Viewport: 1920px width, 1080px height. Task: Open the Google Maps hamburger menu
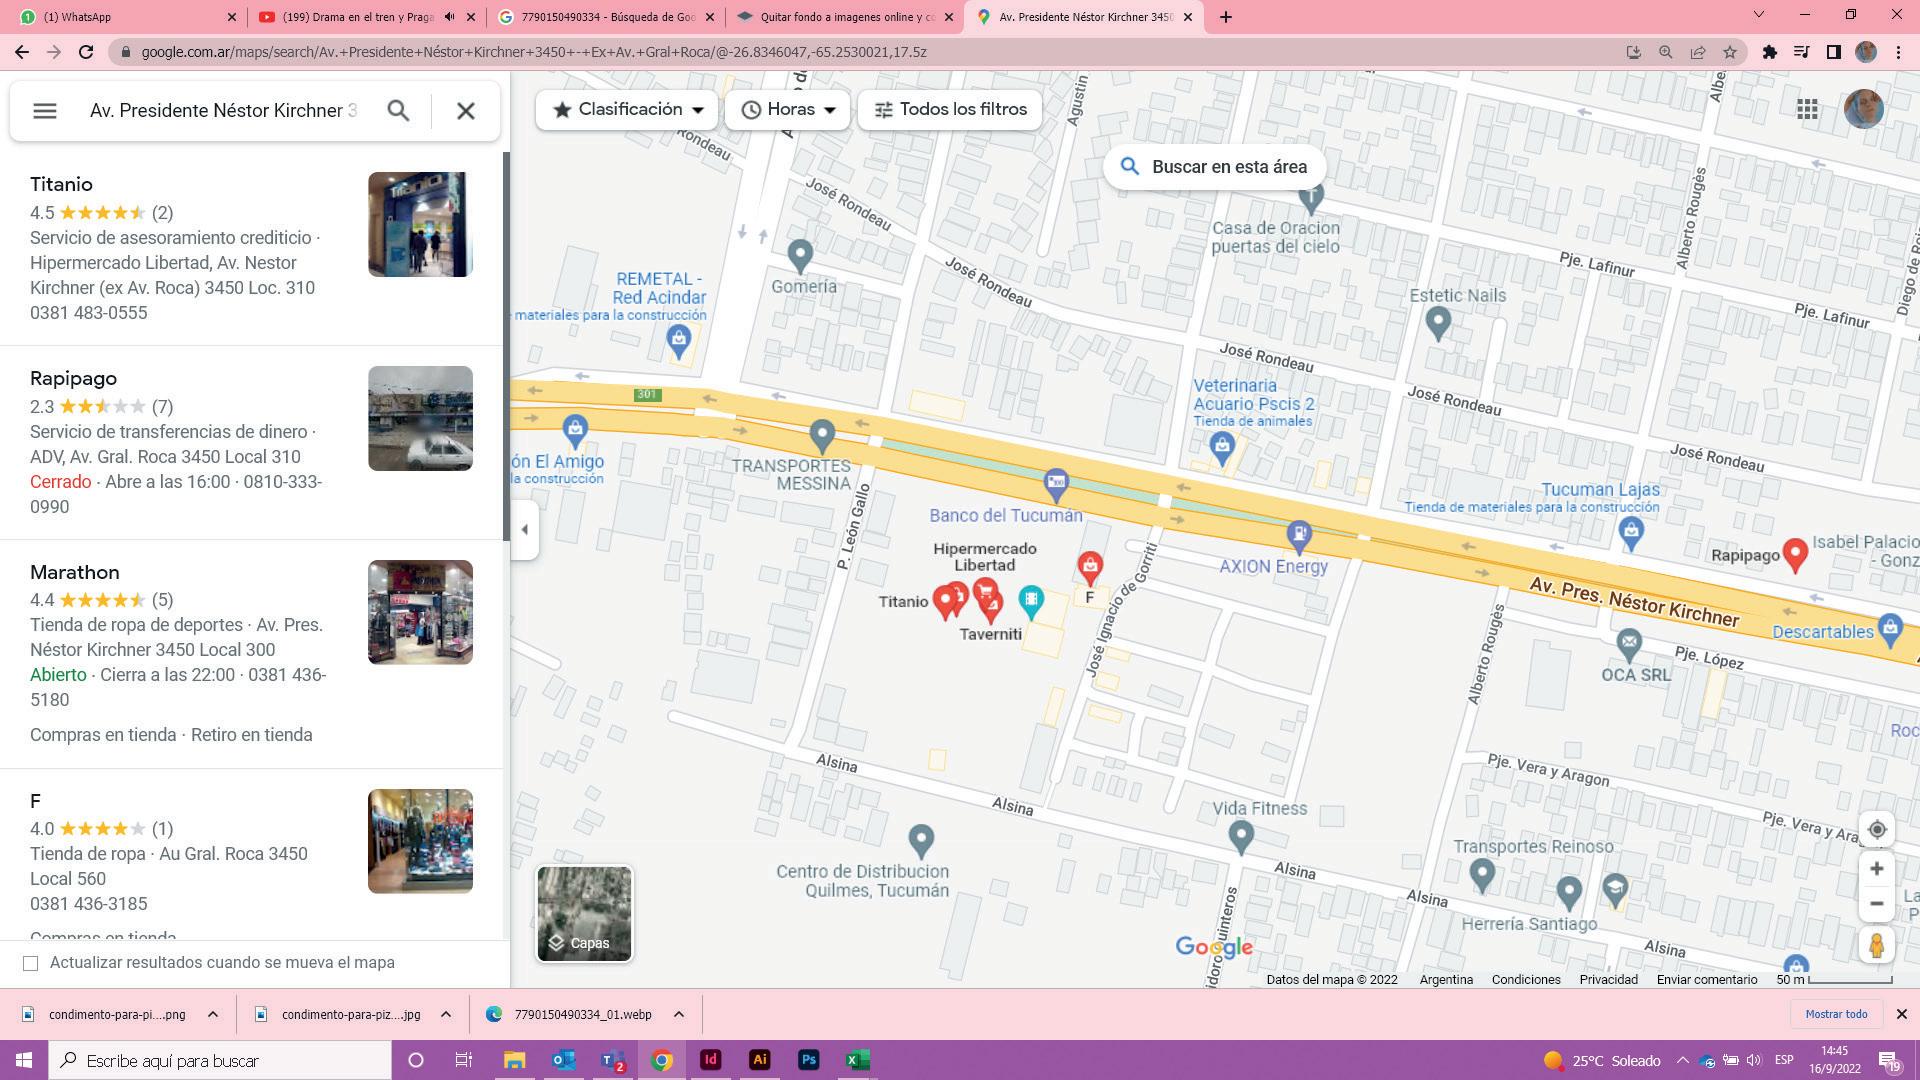45,111
